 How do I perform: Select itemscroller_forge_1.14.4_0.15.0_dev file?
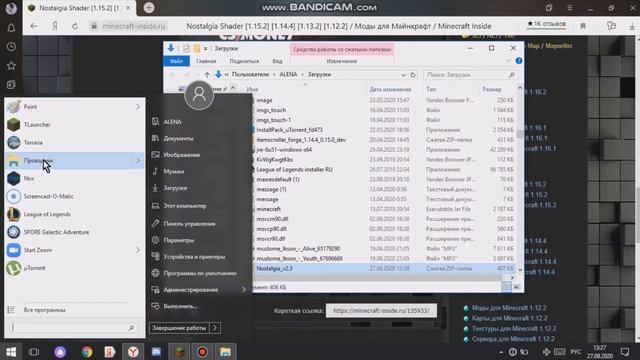301,140
